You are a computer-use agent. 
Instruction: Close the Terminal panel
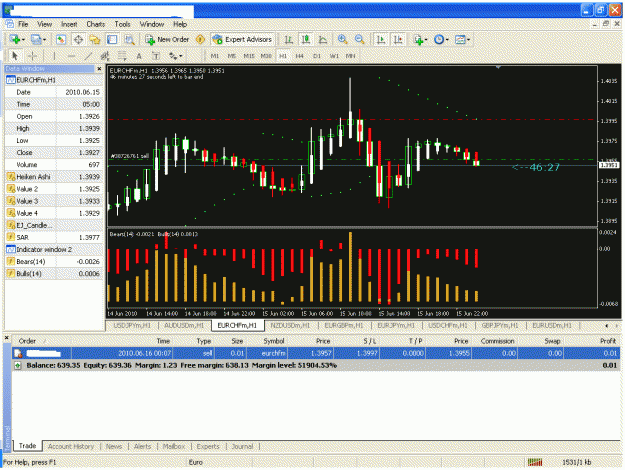(x=6, y=338)
